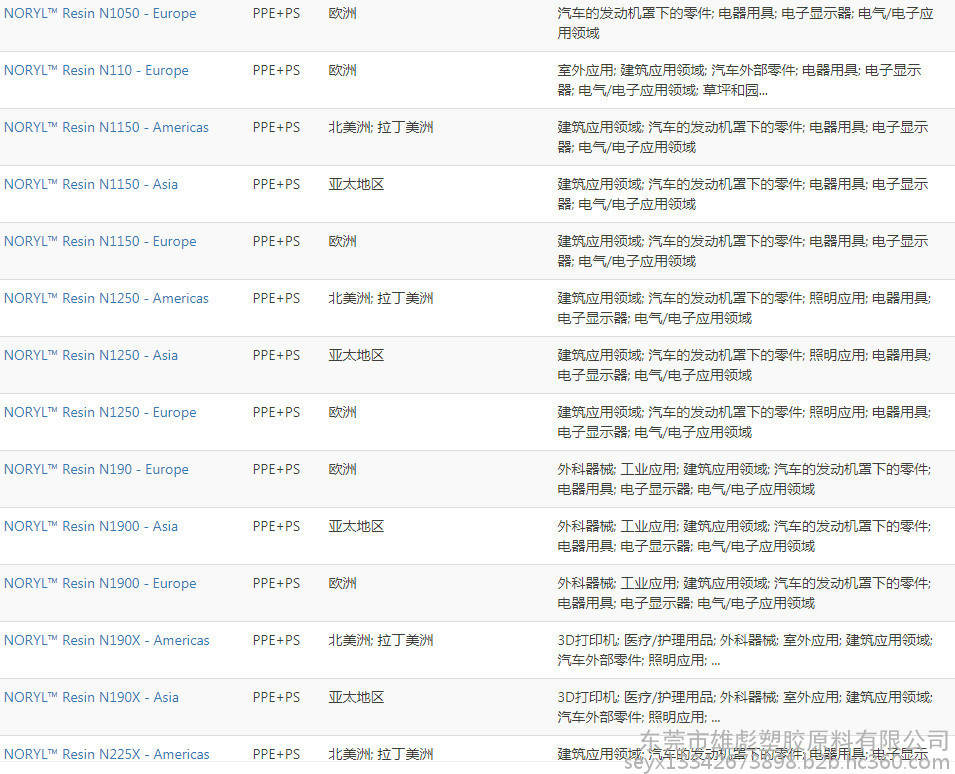The image size is (955, 774).
Task: Click 欧洲 region in N1050 Europe row
Action: point(342,13)
